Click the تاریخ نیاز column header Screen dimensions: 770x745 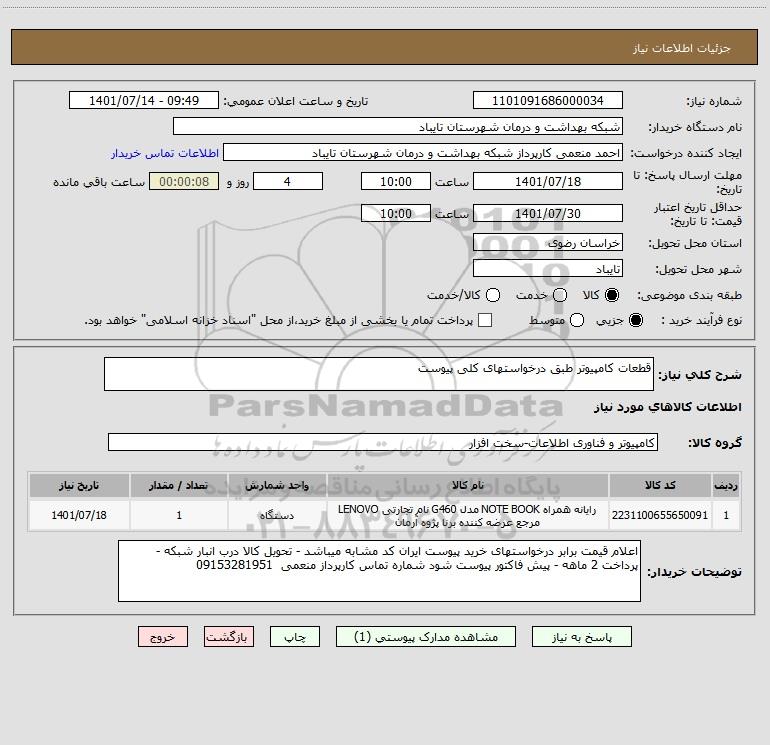tap(79, 485)
